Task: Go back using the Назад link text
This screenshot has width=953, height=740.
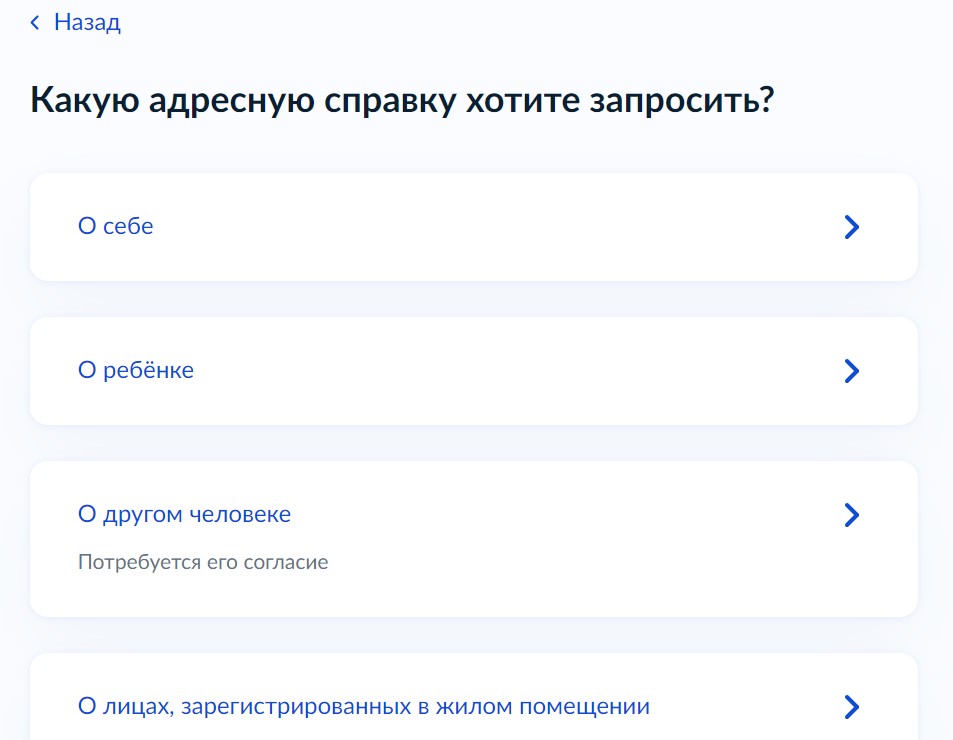Action: (x=87, y=22)
